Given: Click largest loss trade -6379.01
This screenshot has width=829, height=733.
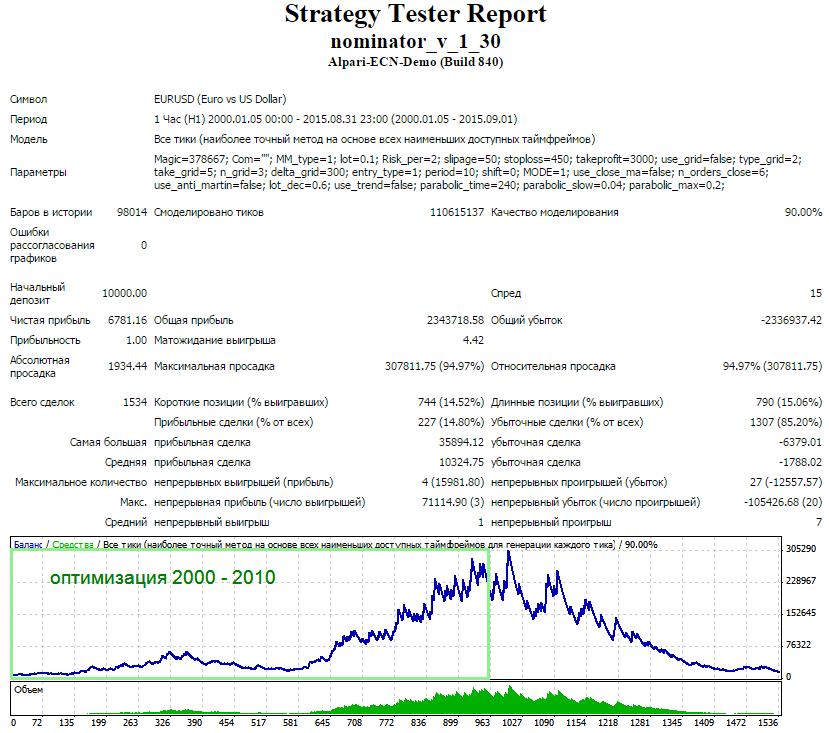Looking at the screenshot, I should [800, 443].
